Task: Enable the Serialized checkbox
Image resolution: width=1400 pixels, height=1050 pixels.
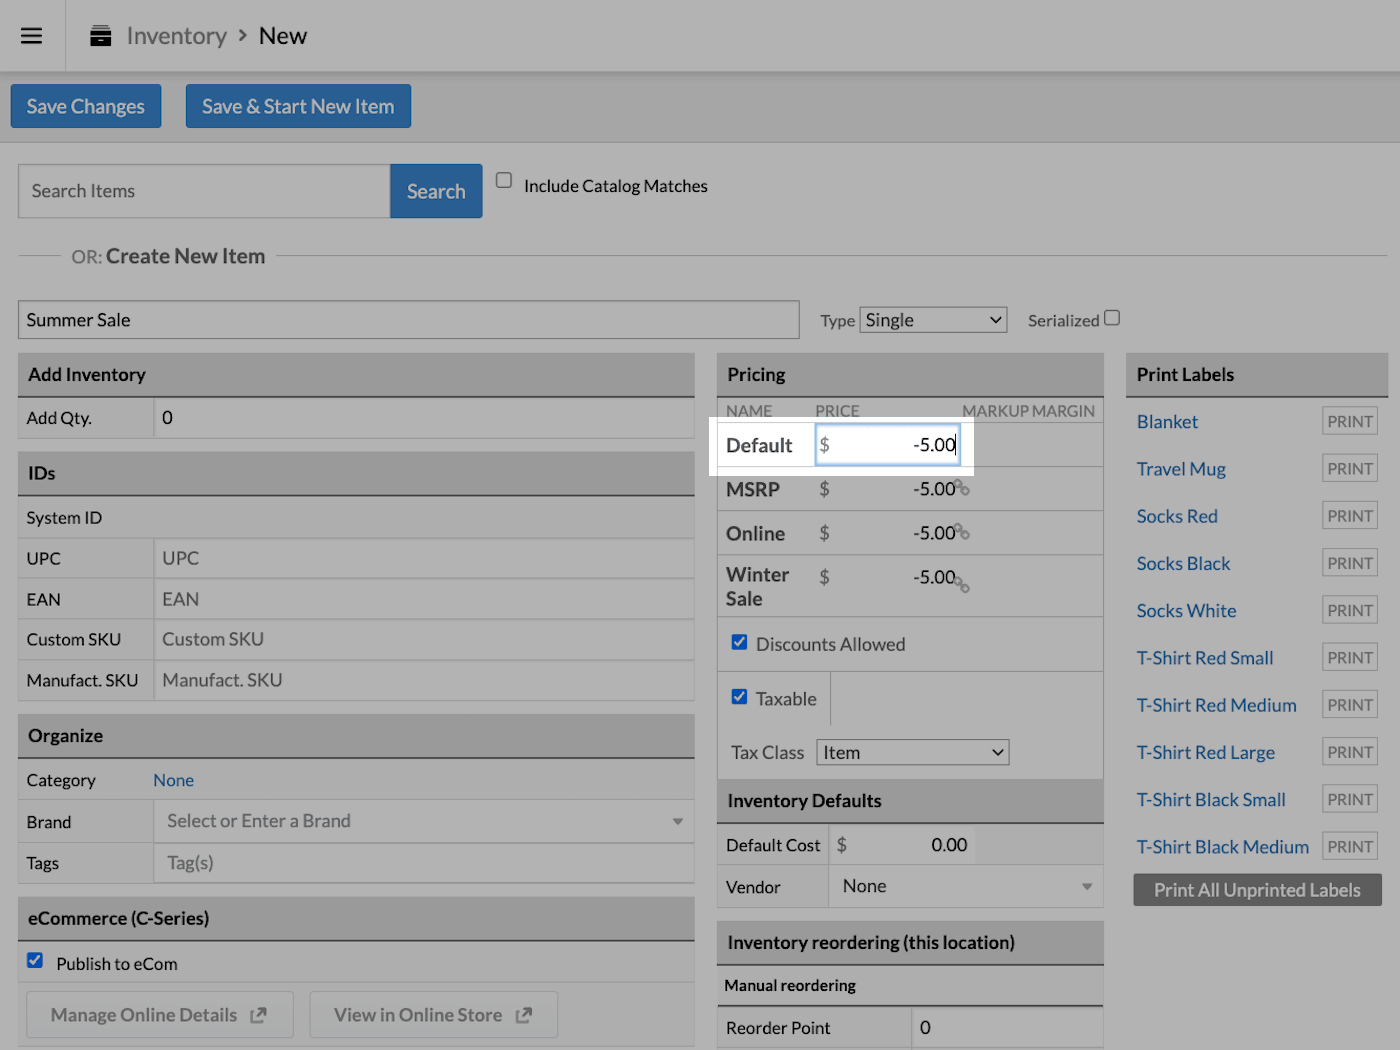Action: (1112, 318)
